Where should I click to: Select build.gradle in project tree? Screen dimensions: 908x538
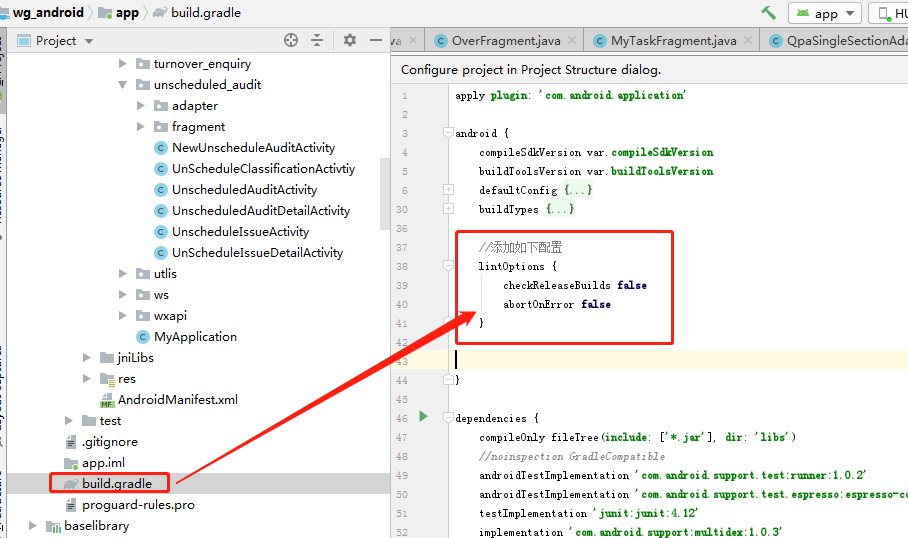tap(116, 484)
